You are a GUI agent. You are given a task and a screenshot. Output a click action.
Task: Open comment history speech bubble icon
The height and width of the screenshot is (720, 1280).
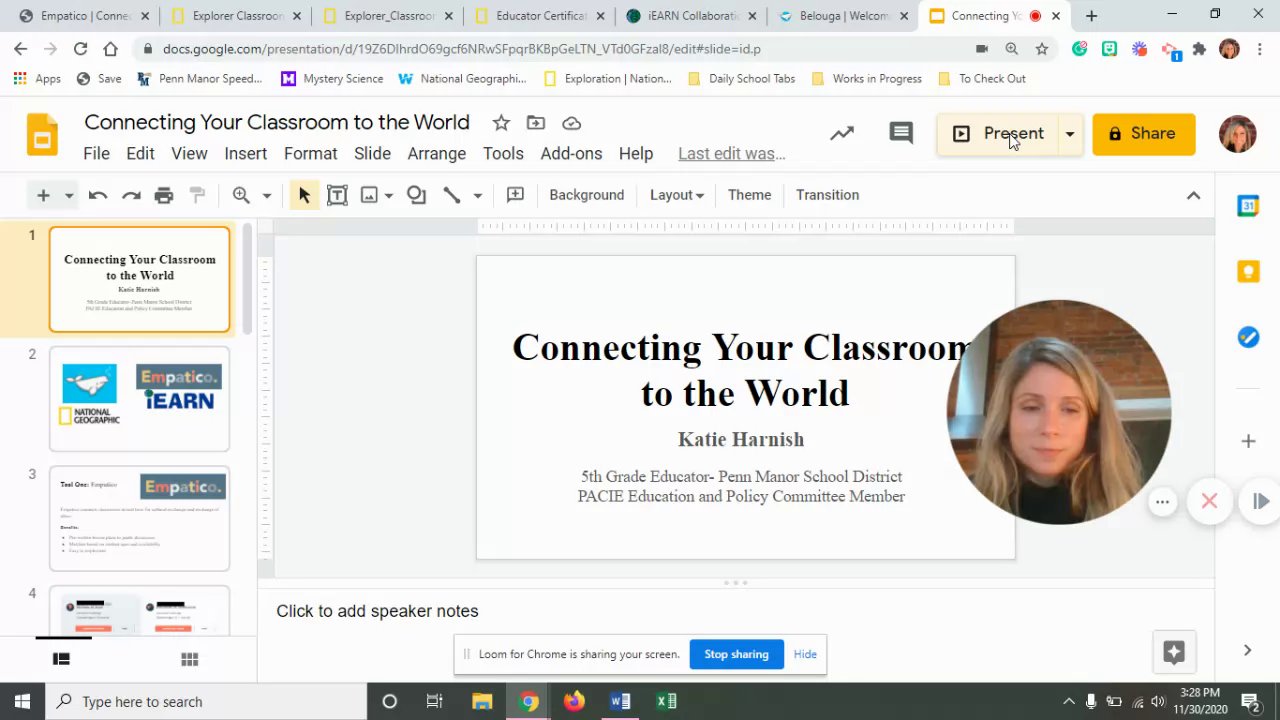click(x=901, y=133)
